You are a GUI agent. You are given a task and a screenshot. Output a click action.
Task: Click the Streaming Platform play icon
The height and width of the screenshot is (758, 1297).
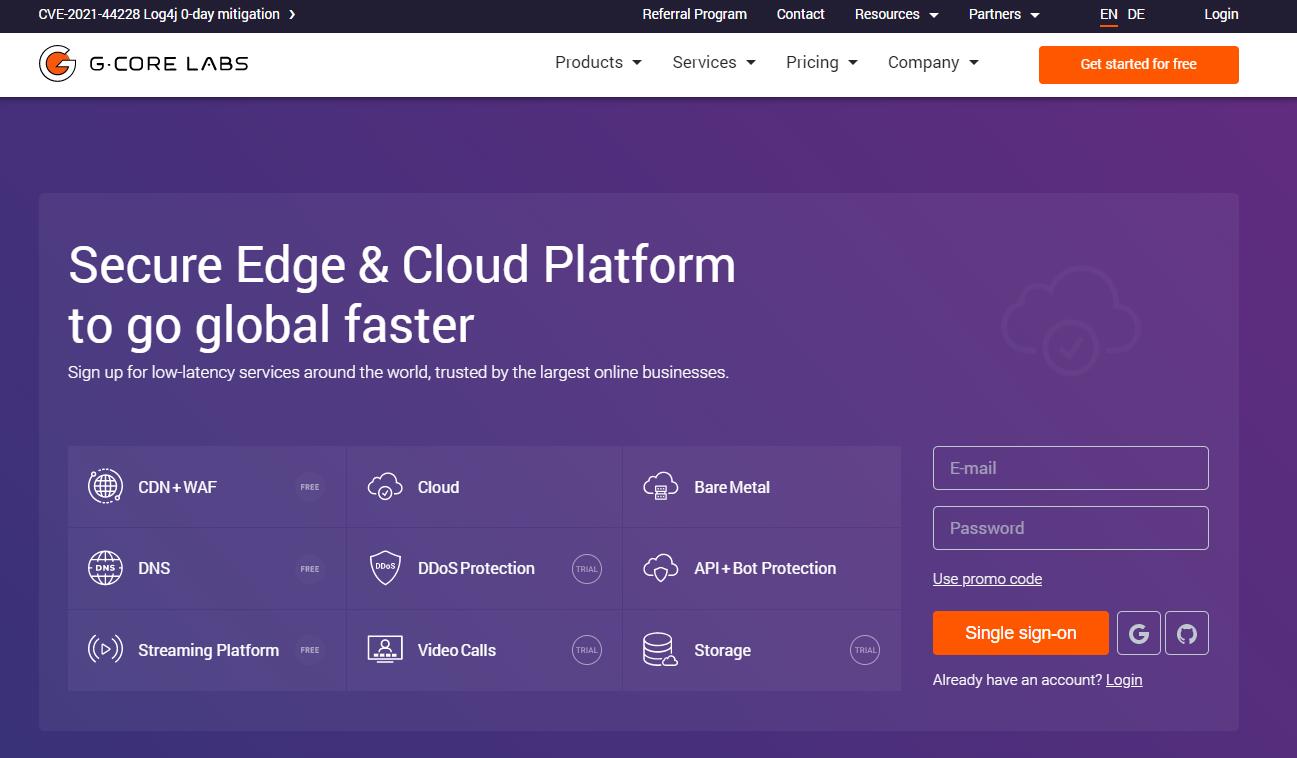(105, 650)
